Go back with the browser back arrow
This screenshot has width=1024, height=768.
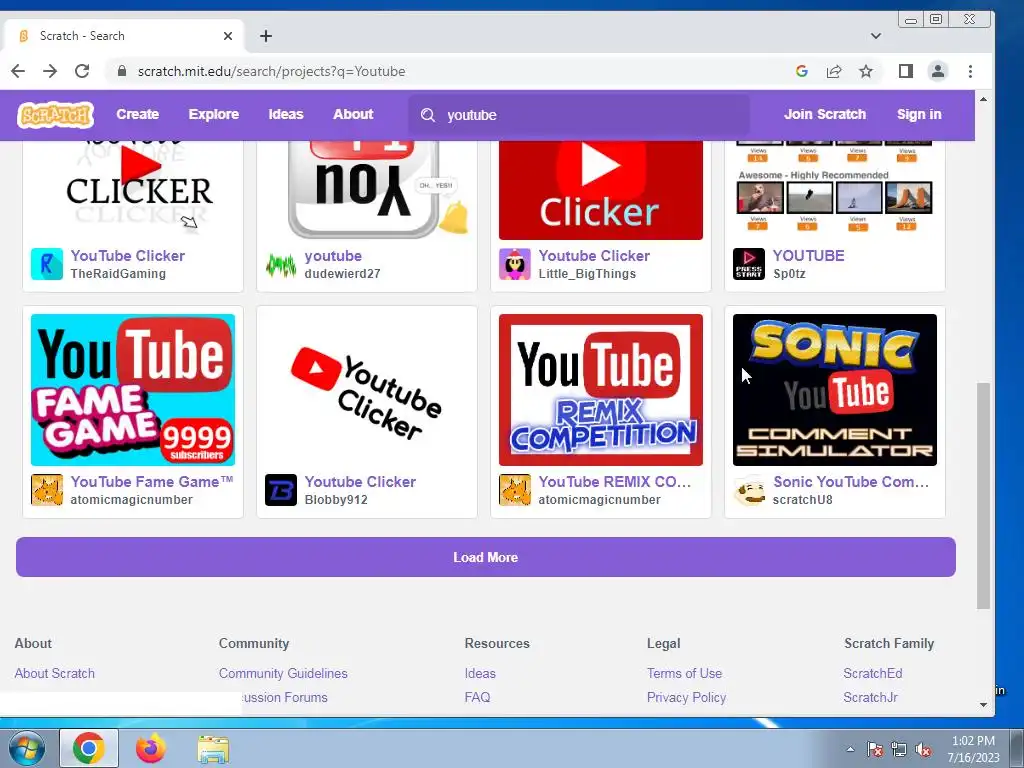(18, 71)
